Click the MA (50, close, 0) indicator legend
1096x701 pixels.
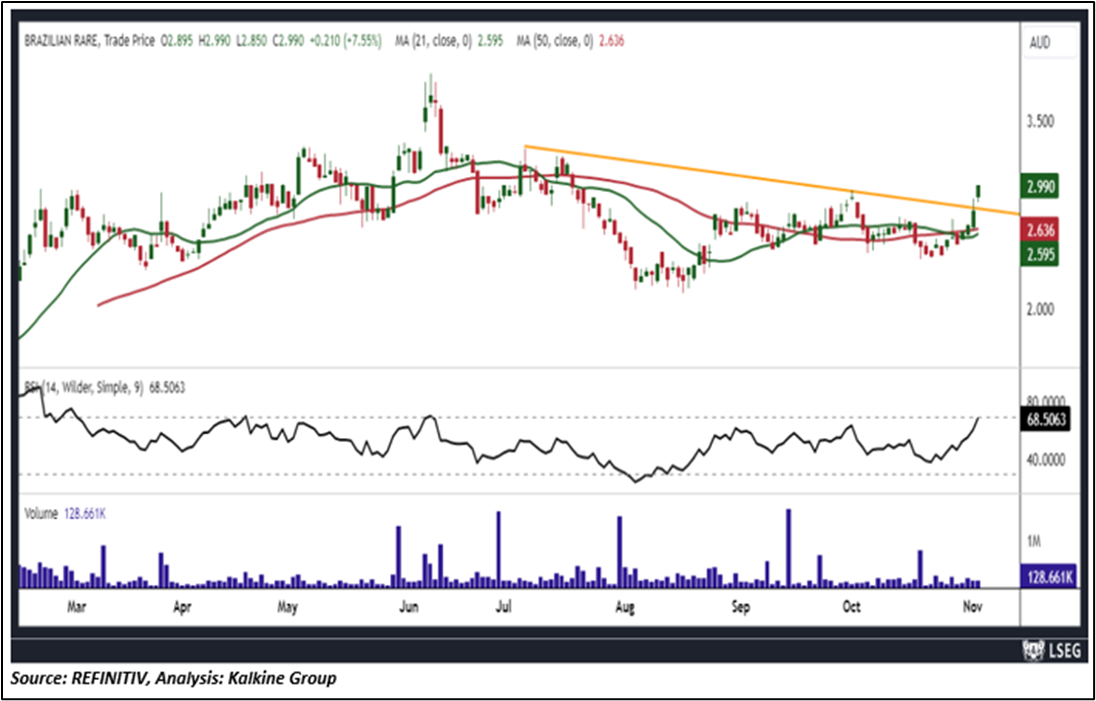click(570, 41)
